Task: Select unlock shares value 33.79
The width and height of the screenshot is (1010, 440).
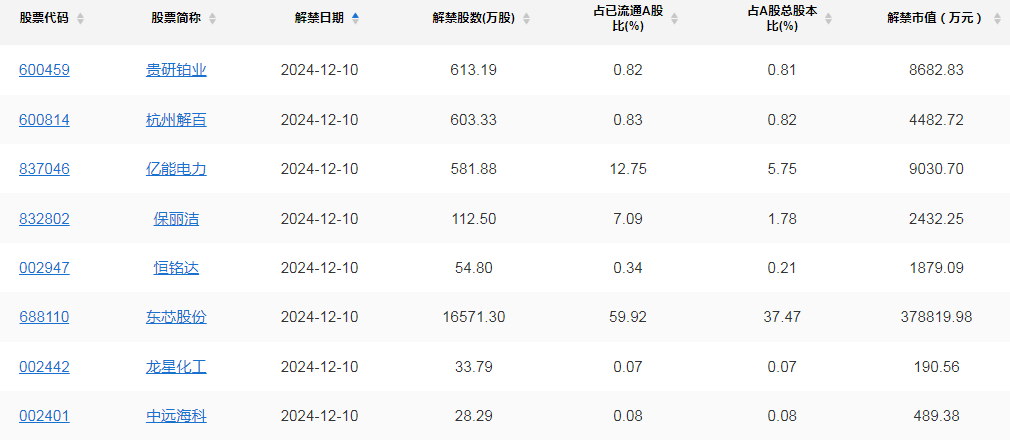Action: [x=473, y=367]
